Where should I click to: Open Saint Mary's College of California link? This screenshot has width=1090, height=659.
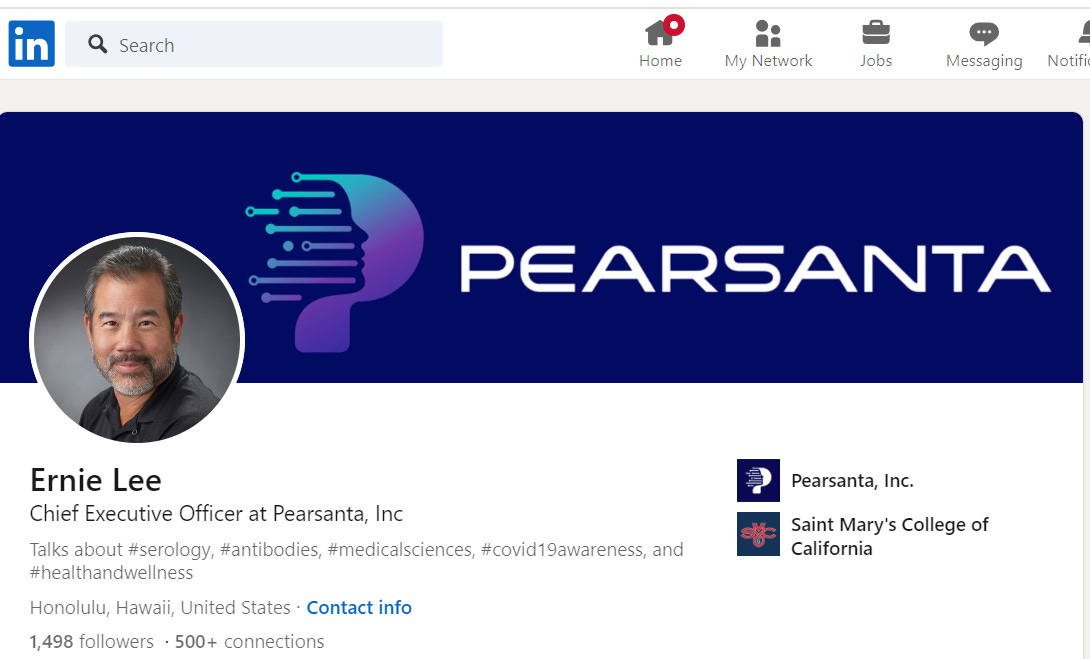click(889, 536)
